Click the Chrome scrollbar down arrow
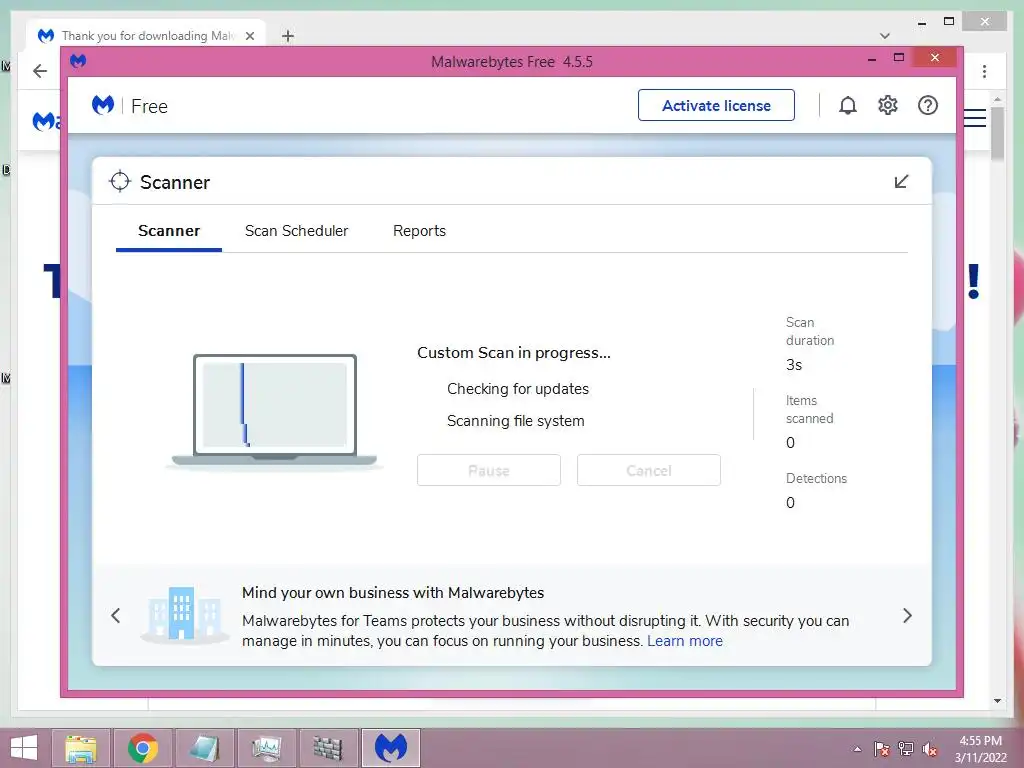The height and width of the screenshot is (768, 1024). (997, 701)
